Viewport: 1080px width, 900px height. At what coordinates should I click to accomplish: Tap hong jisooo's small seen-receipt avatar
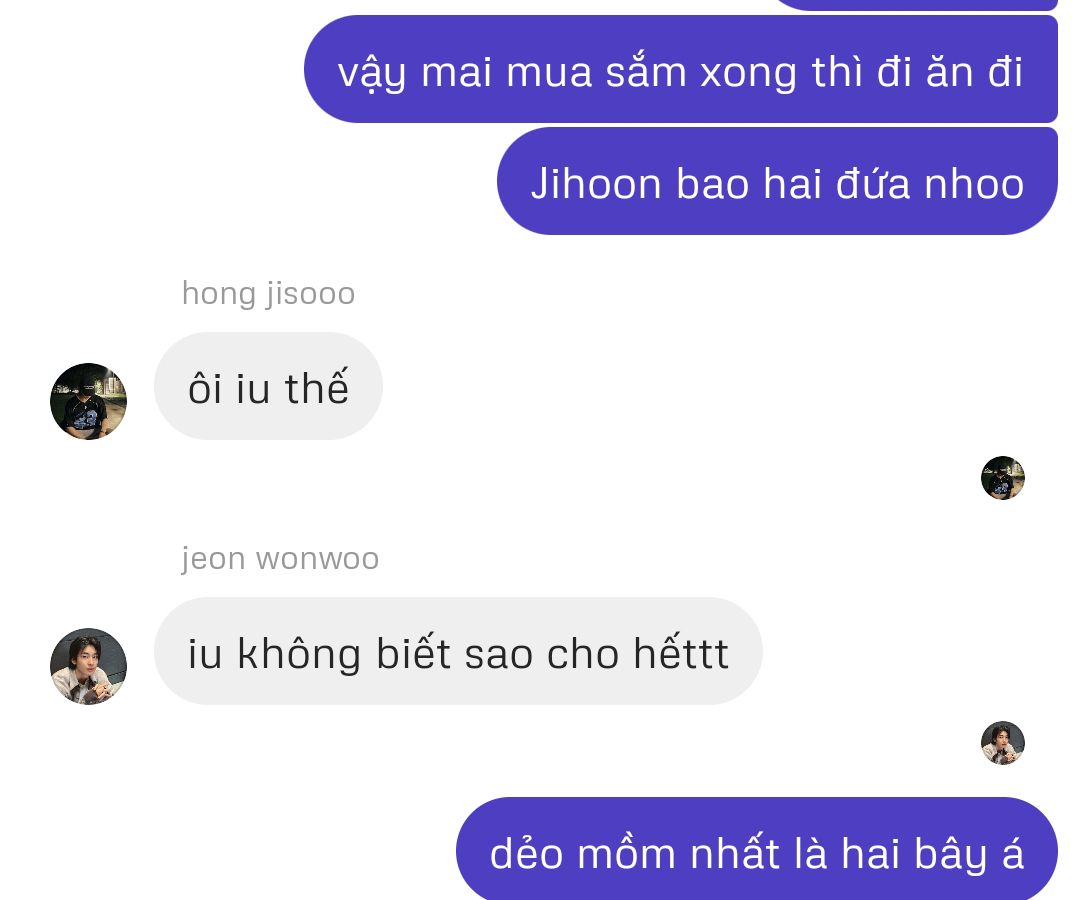point(1002,478)
